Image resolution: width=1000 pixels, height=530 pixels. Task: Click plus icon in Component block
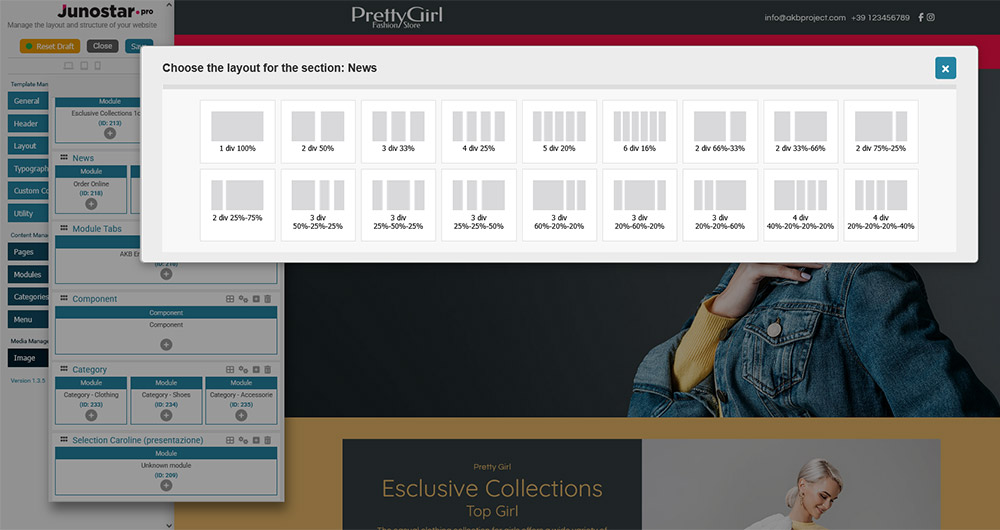(x=166, y=344)
